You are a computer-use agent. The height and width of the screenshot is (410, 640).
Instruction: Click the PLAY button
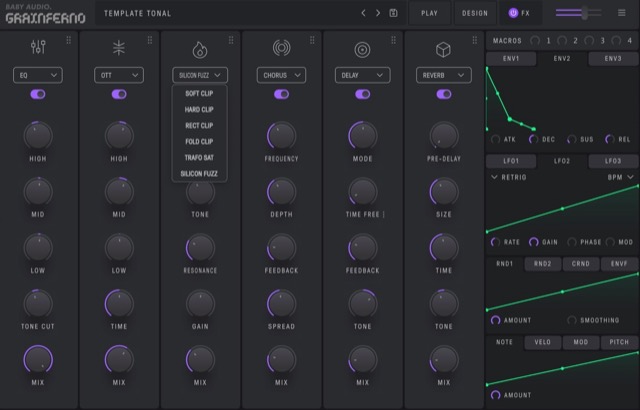click(x=429, y=13)
